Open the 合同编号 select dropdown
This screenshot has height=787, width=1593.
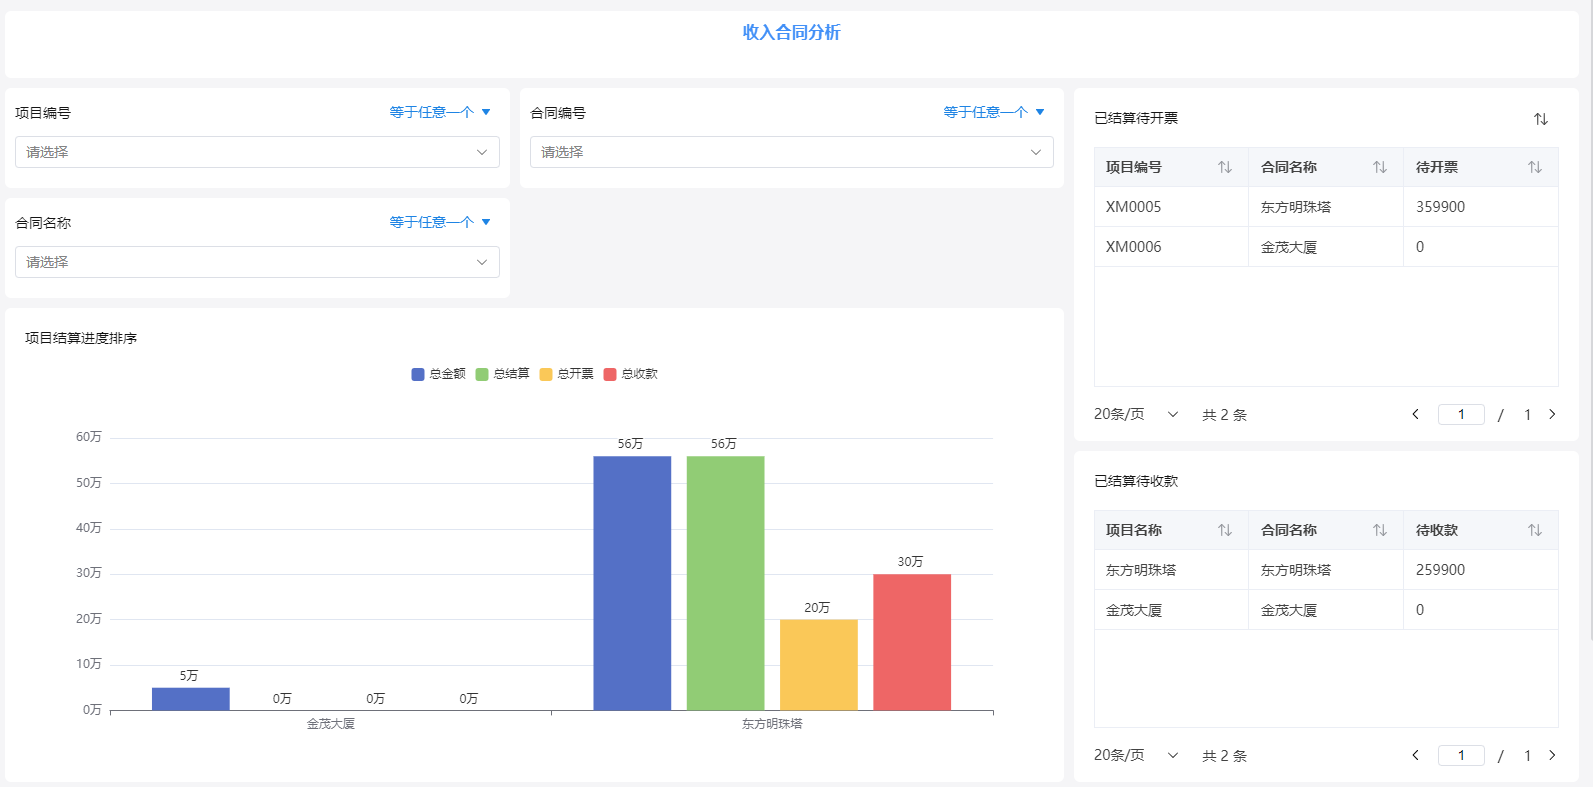coord(791,152)
